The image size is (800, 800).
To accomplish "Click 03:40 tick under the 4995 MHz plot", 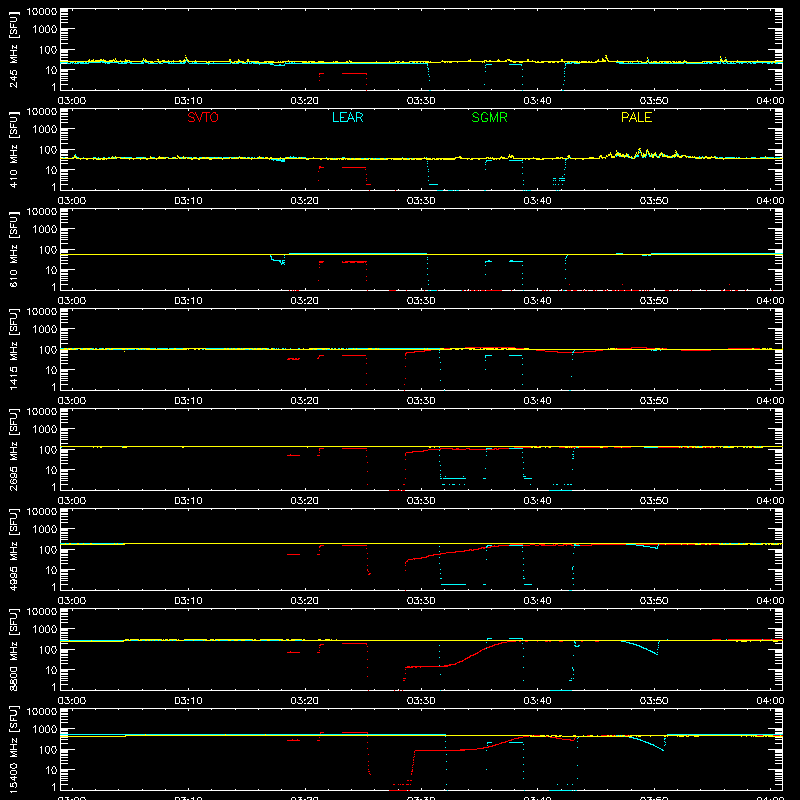I will pos(537,601).
